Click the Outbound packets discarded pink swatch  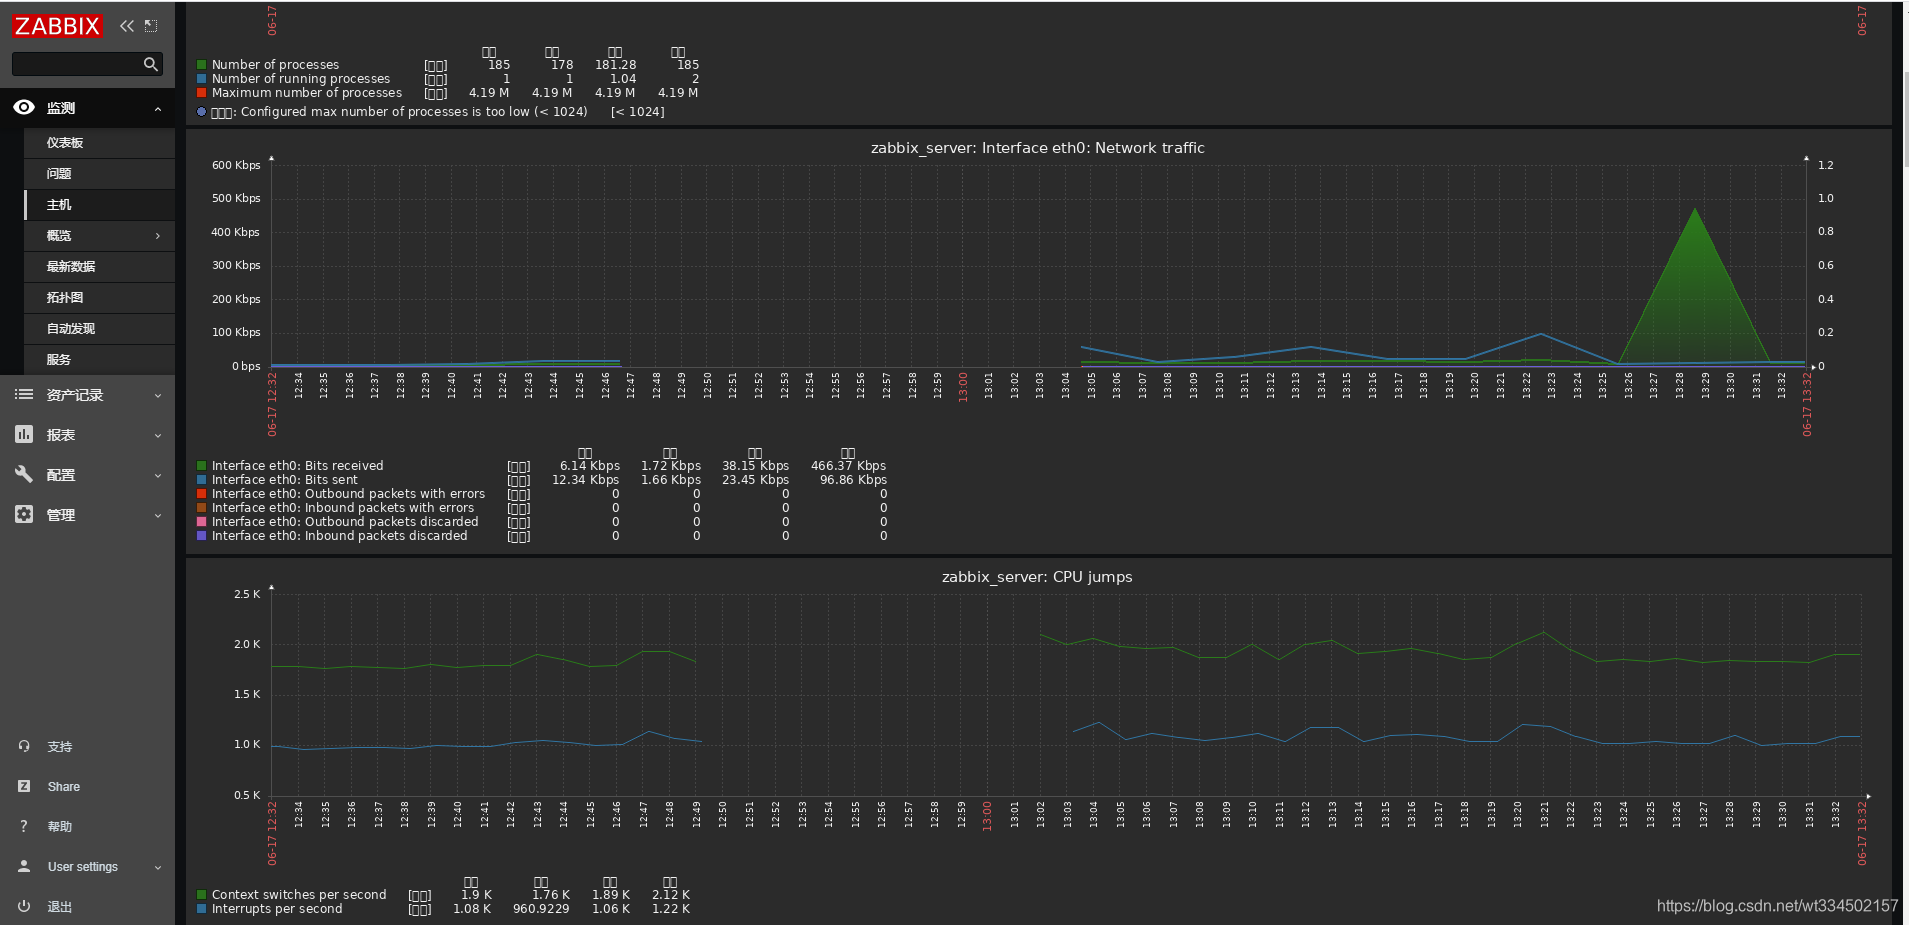tap(202, 522)
